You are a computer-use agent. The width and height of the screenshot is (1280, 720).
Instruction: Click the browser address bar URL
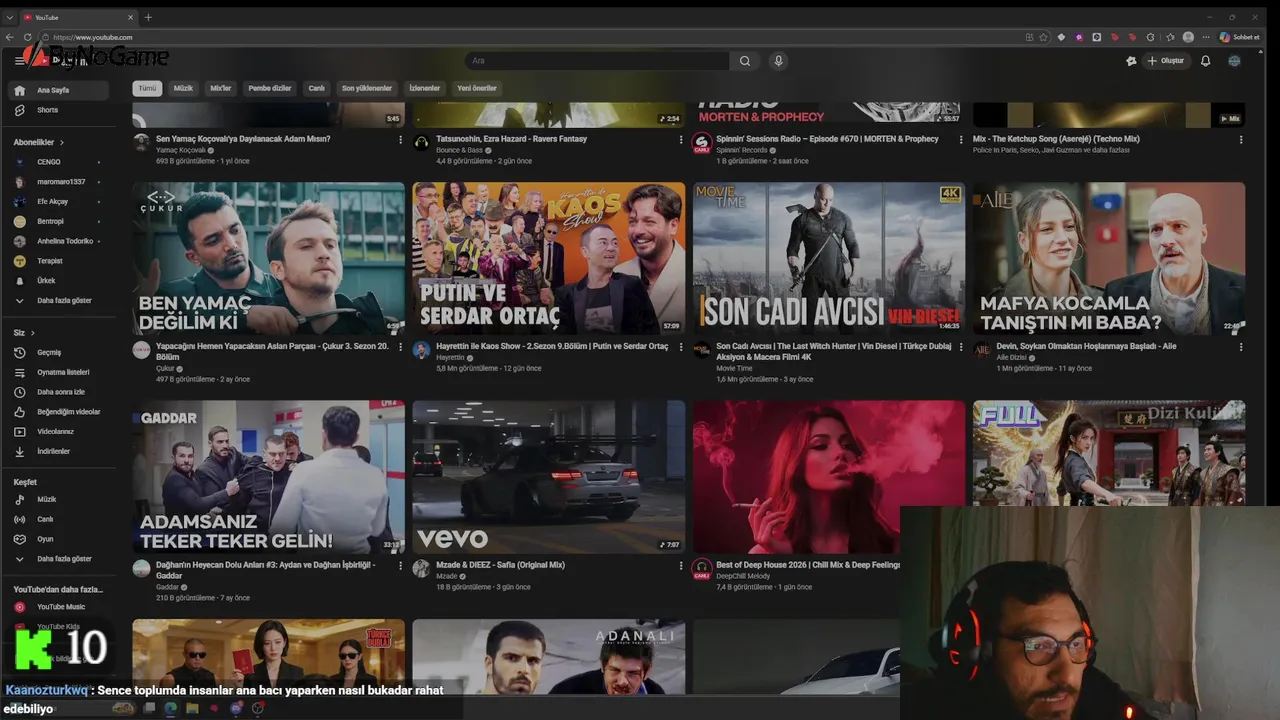pos(92,37)
